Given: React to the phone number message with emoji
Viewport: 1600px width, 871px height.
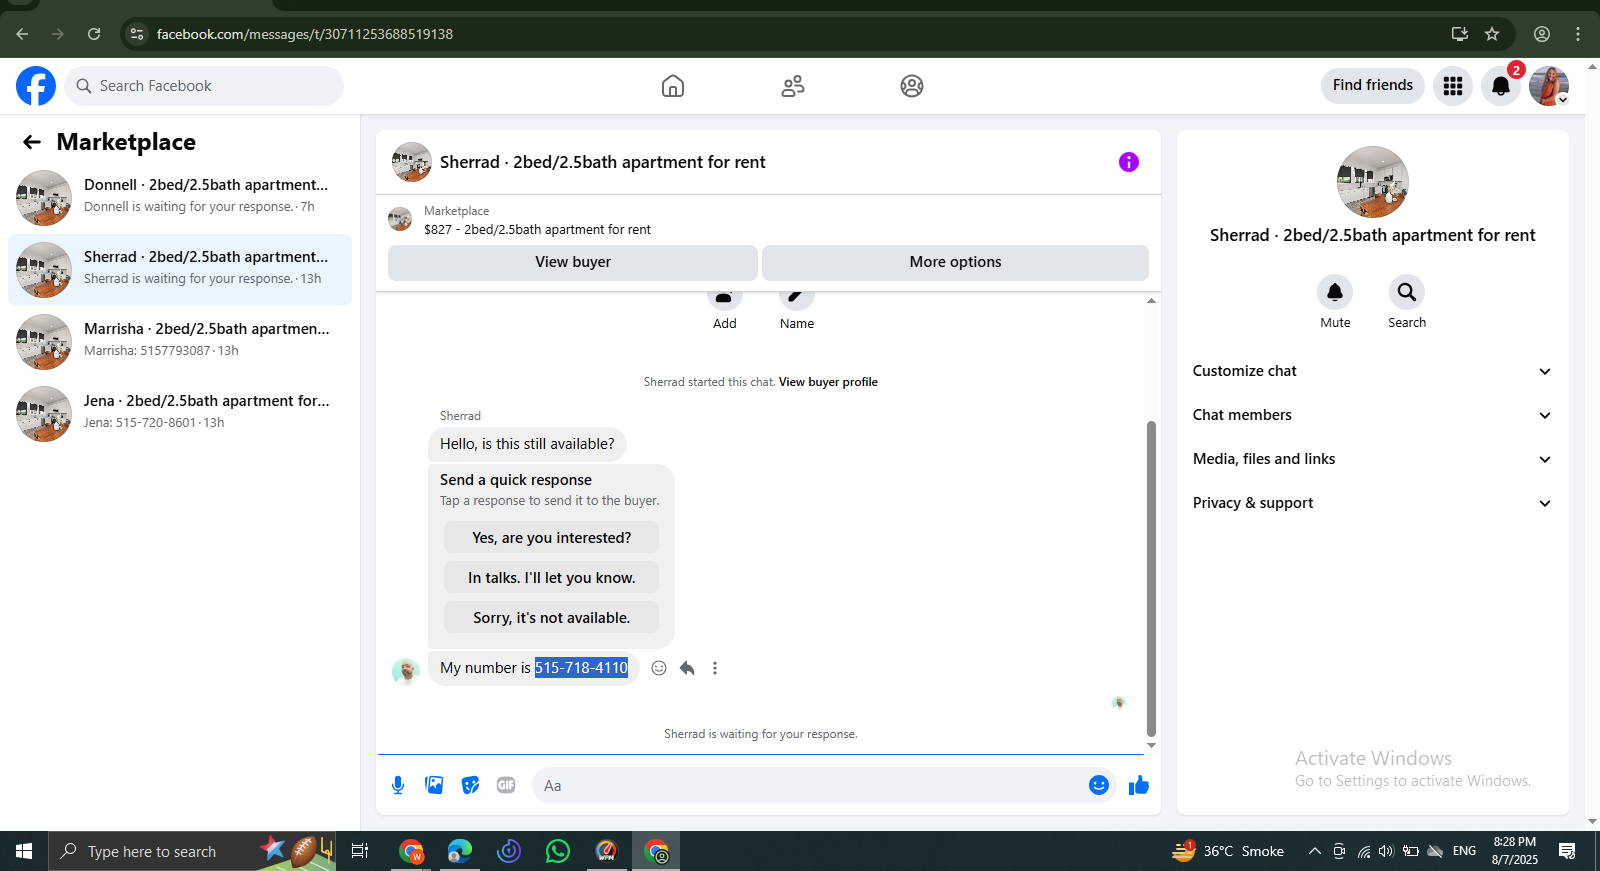Looking at the screenshot, I should (x=659, y=668).
